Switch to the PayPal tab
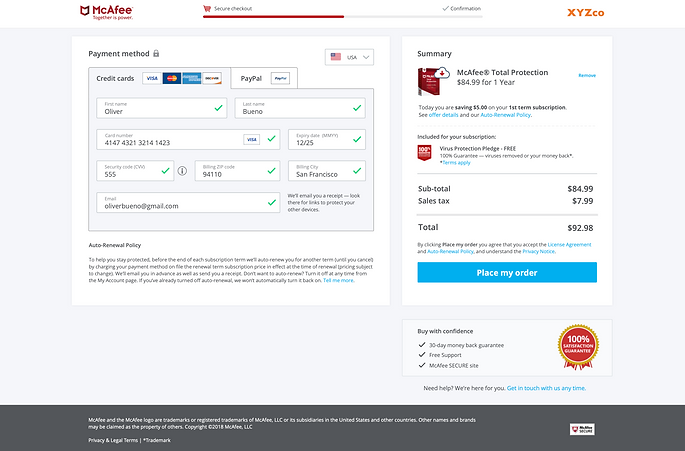The height and width of the screenshot is (451, 685). (264, 78)
